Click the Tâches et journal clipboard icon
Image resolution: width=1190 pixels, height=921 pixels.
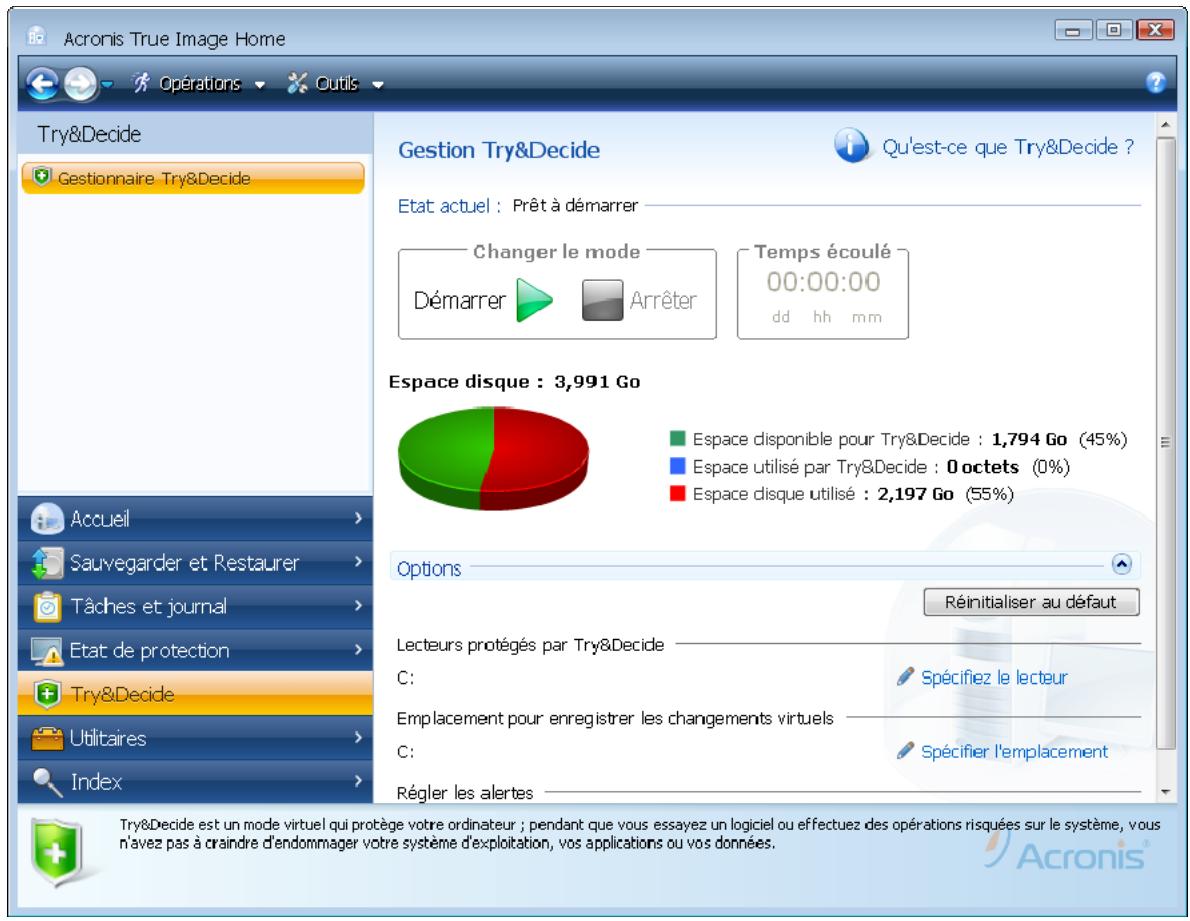tap(47, 607)
